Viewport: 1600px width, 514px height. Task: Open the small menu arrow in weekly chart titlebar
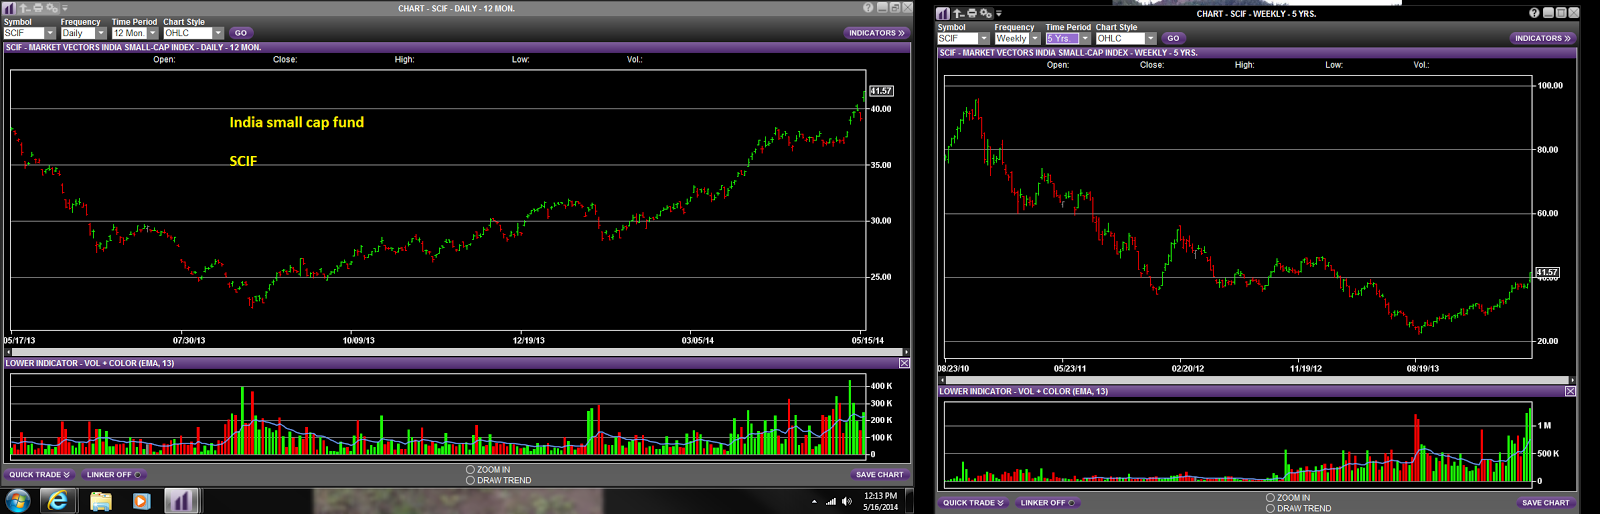tap(999, 13)
